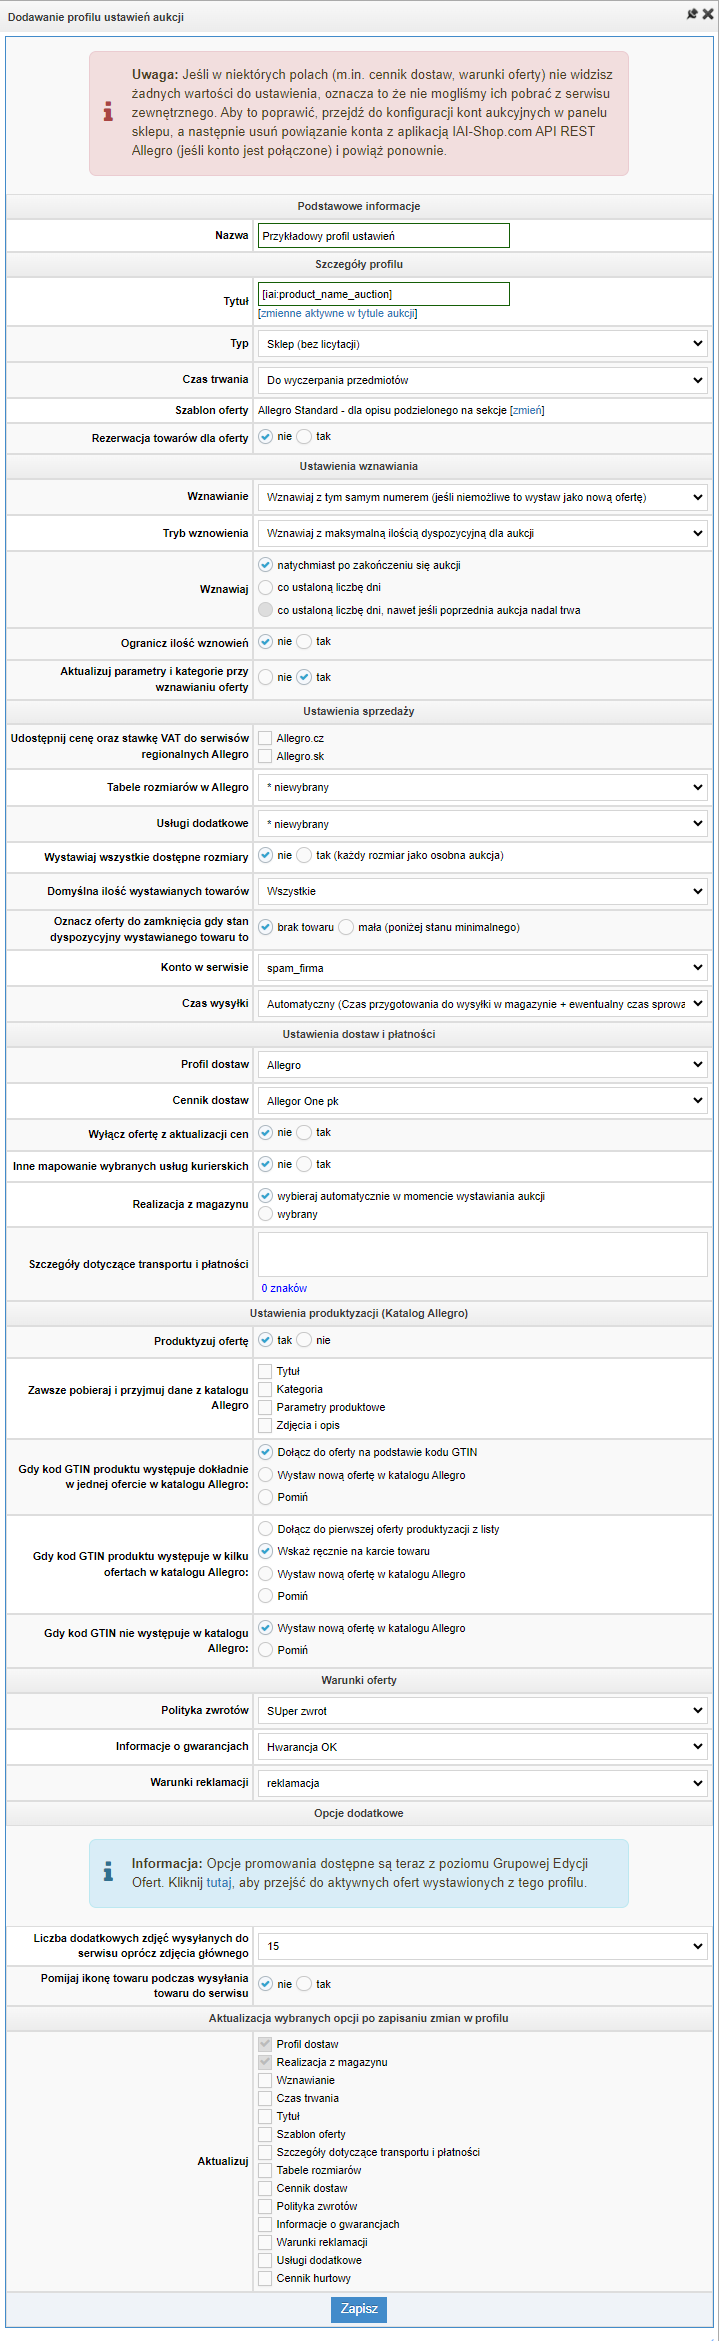This screenshot has width=719, height=2341.
Task: Open the Warunki reklamacji dropdown
Action: 483,1783
